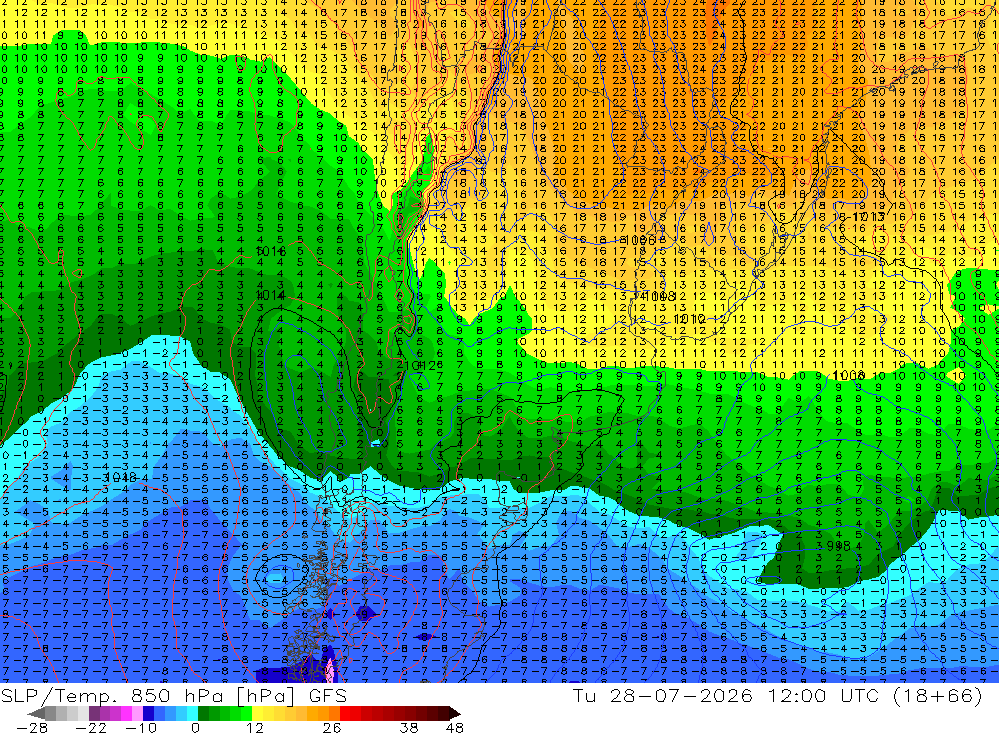Click the dark purple swatch in the legend
This screenshot has width=1000, height=733.
coord(94,713)
